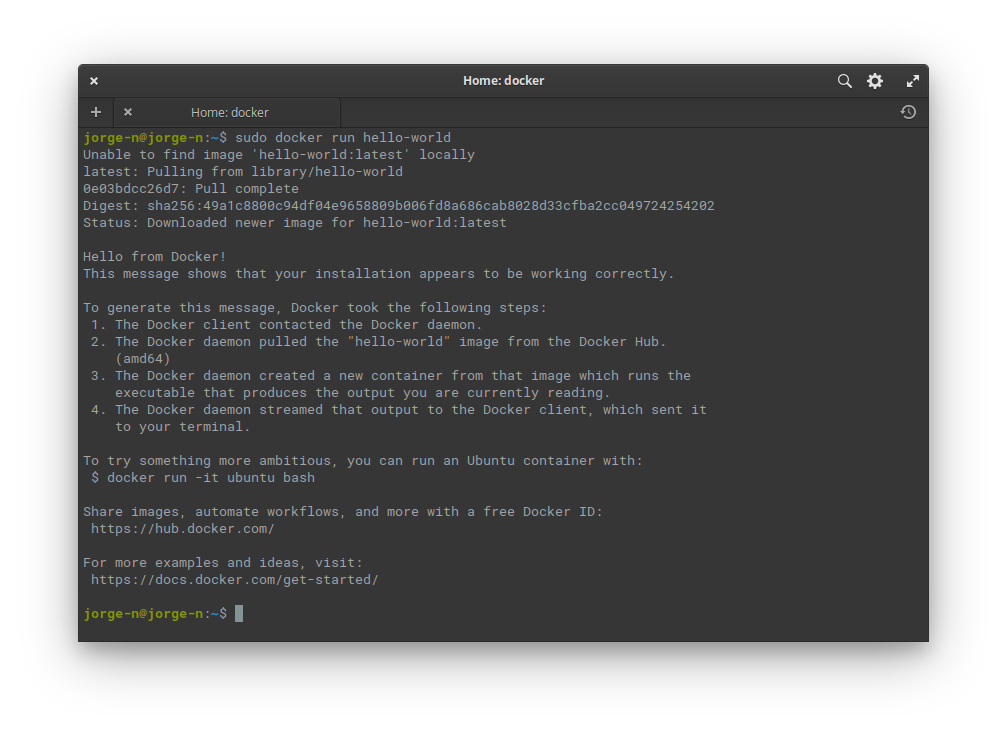Click 'Share images, automate workflows' line
Viewport: 1007px width, 734px height.
click(x=343, y=512)
